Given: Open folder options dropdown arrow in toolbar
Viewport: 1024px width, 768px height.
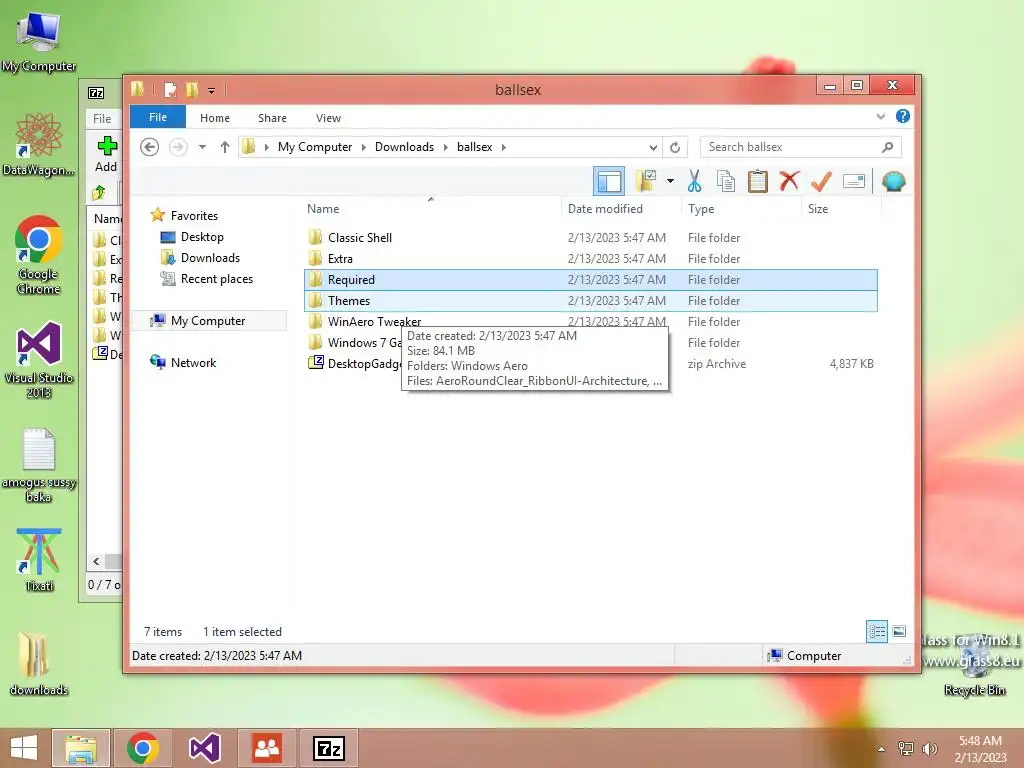Looking at the screenshot, I should (x=670, y=181).
